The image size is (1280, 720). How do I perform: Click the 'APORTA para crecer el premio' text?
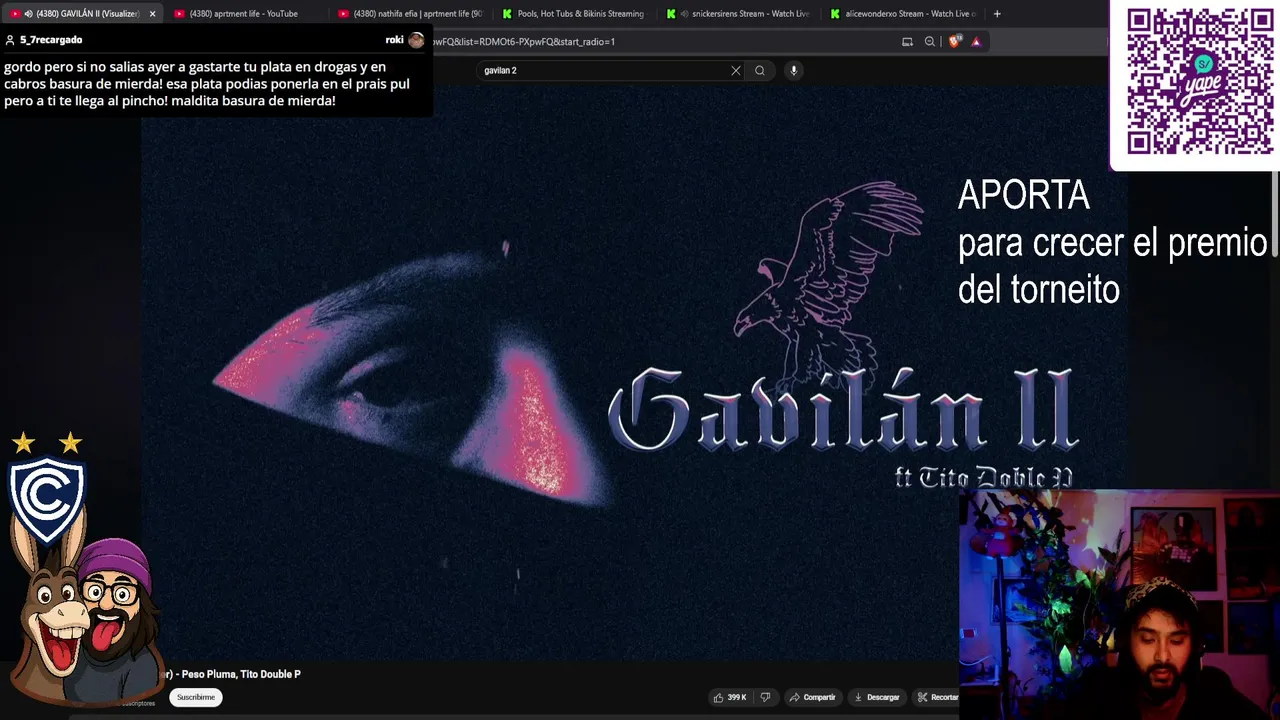[1112, 242]
